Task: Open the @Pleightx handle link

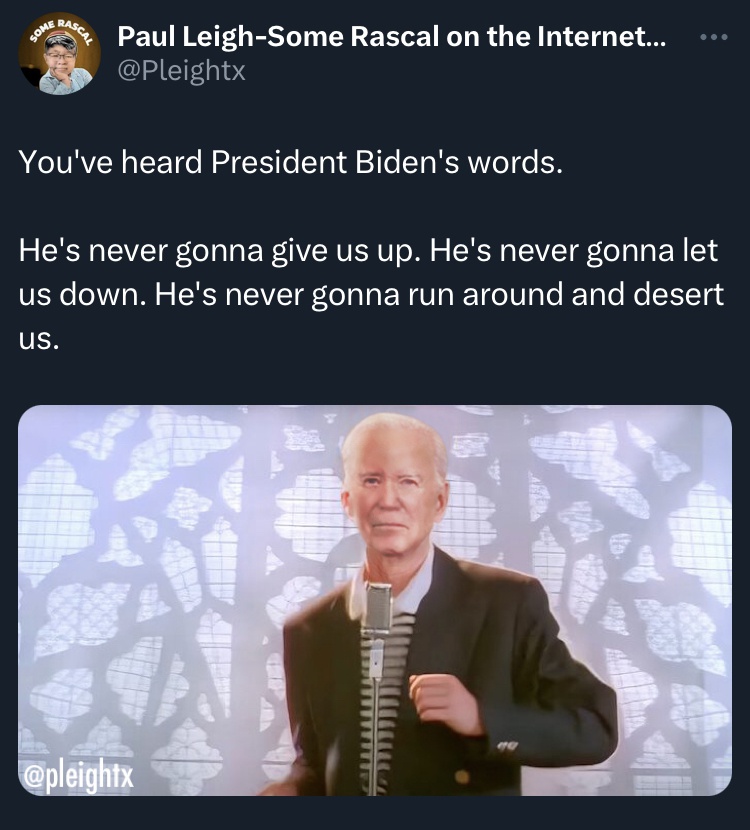Action: coord(181,70)
